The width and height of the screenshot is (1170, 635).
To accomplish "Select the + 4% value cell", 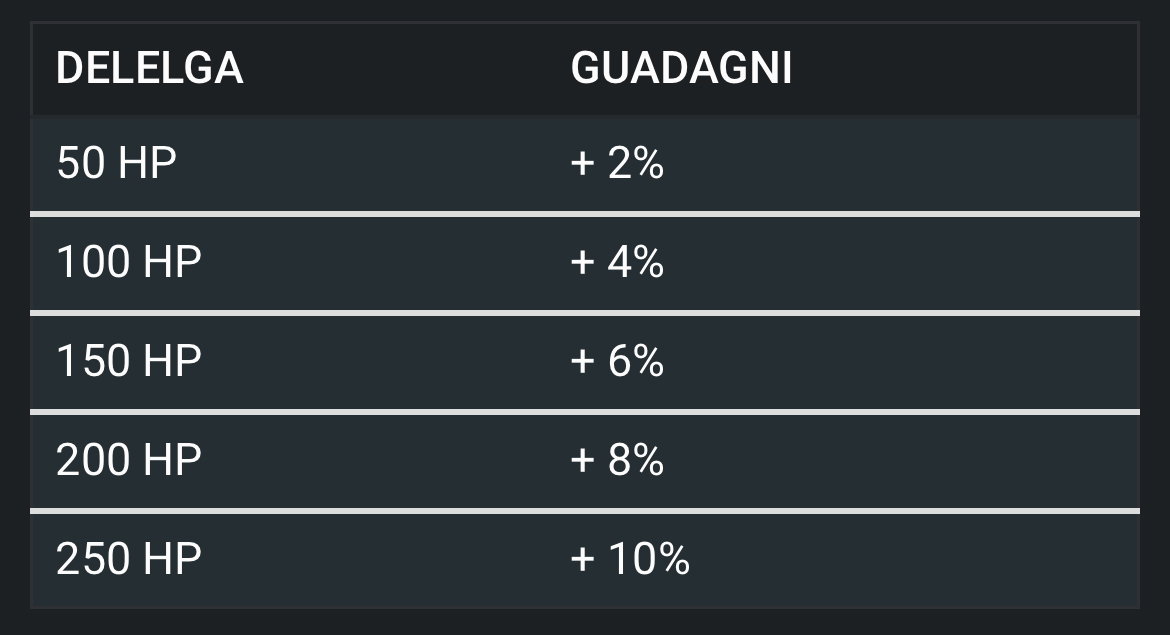I will point(617,262).
